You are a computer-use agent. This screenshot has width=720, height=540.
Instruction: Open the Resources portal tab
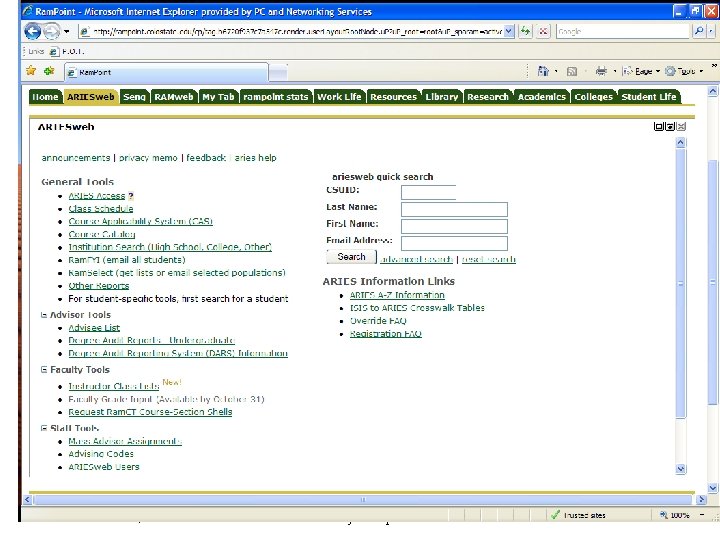click(394, 96)
